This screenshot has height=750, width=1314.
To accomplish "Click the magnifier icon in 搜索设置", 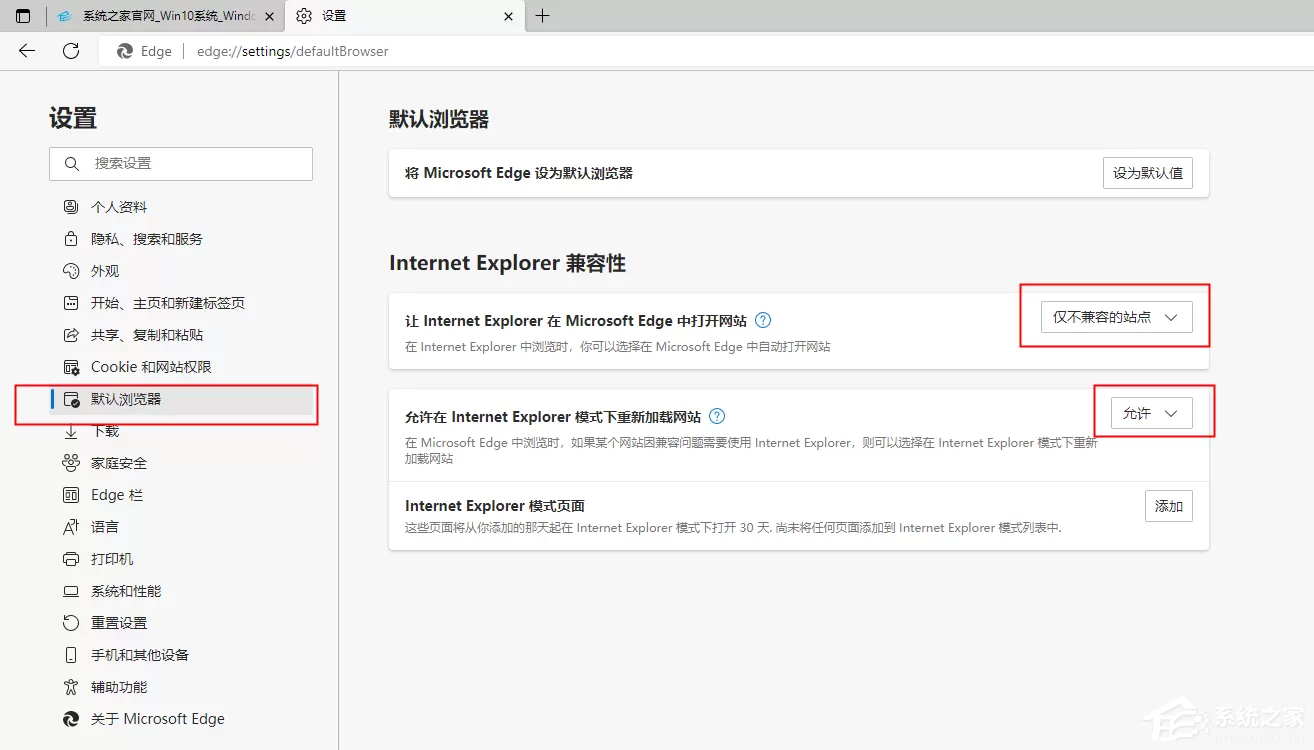I will (x=71, y=163).
